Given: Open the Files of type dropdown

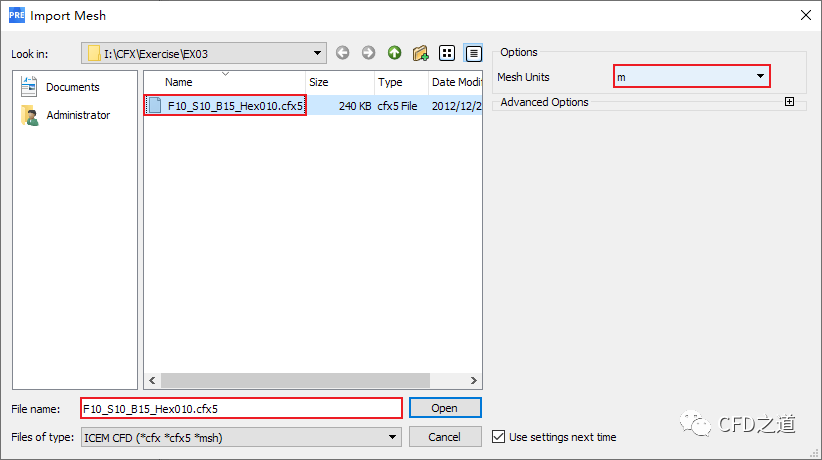Looking at the screenshot, I should tap(241, 437).
